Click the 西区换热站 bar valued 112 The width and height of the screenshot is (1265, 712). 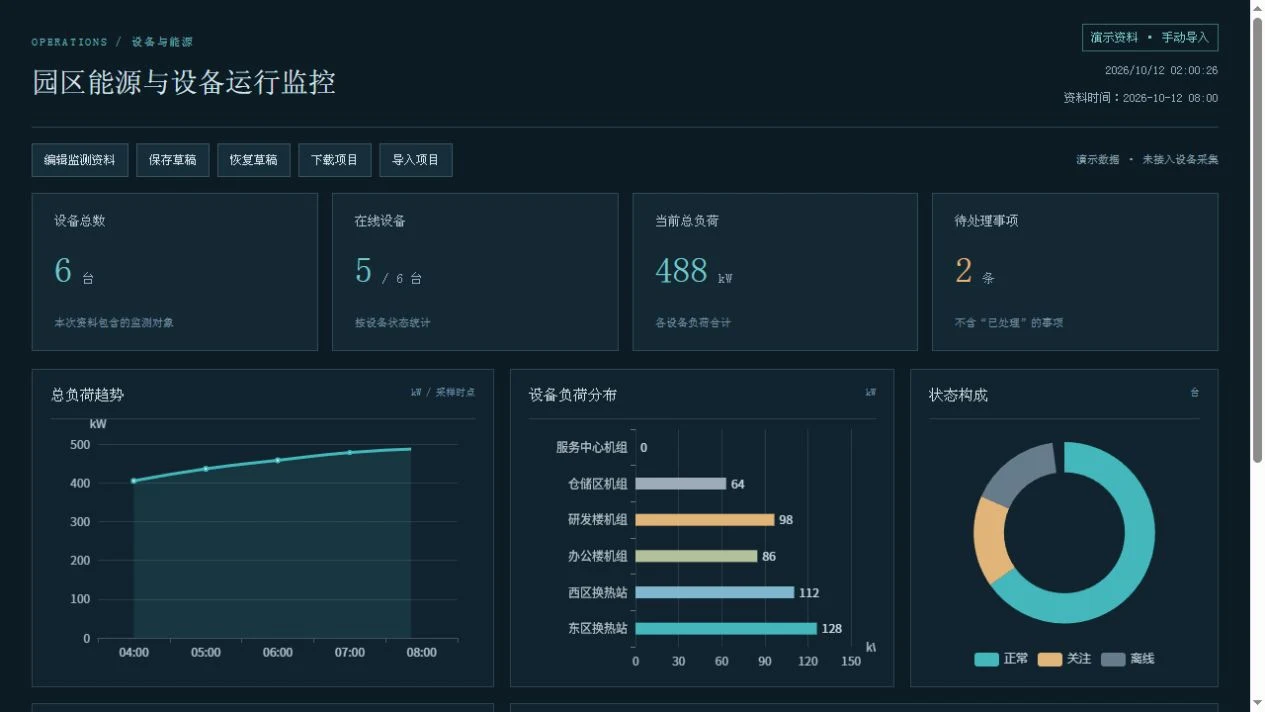tap(715, 592)
